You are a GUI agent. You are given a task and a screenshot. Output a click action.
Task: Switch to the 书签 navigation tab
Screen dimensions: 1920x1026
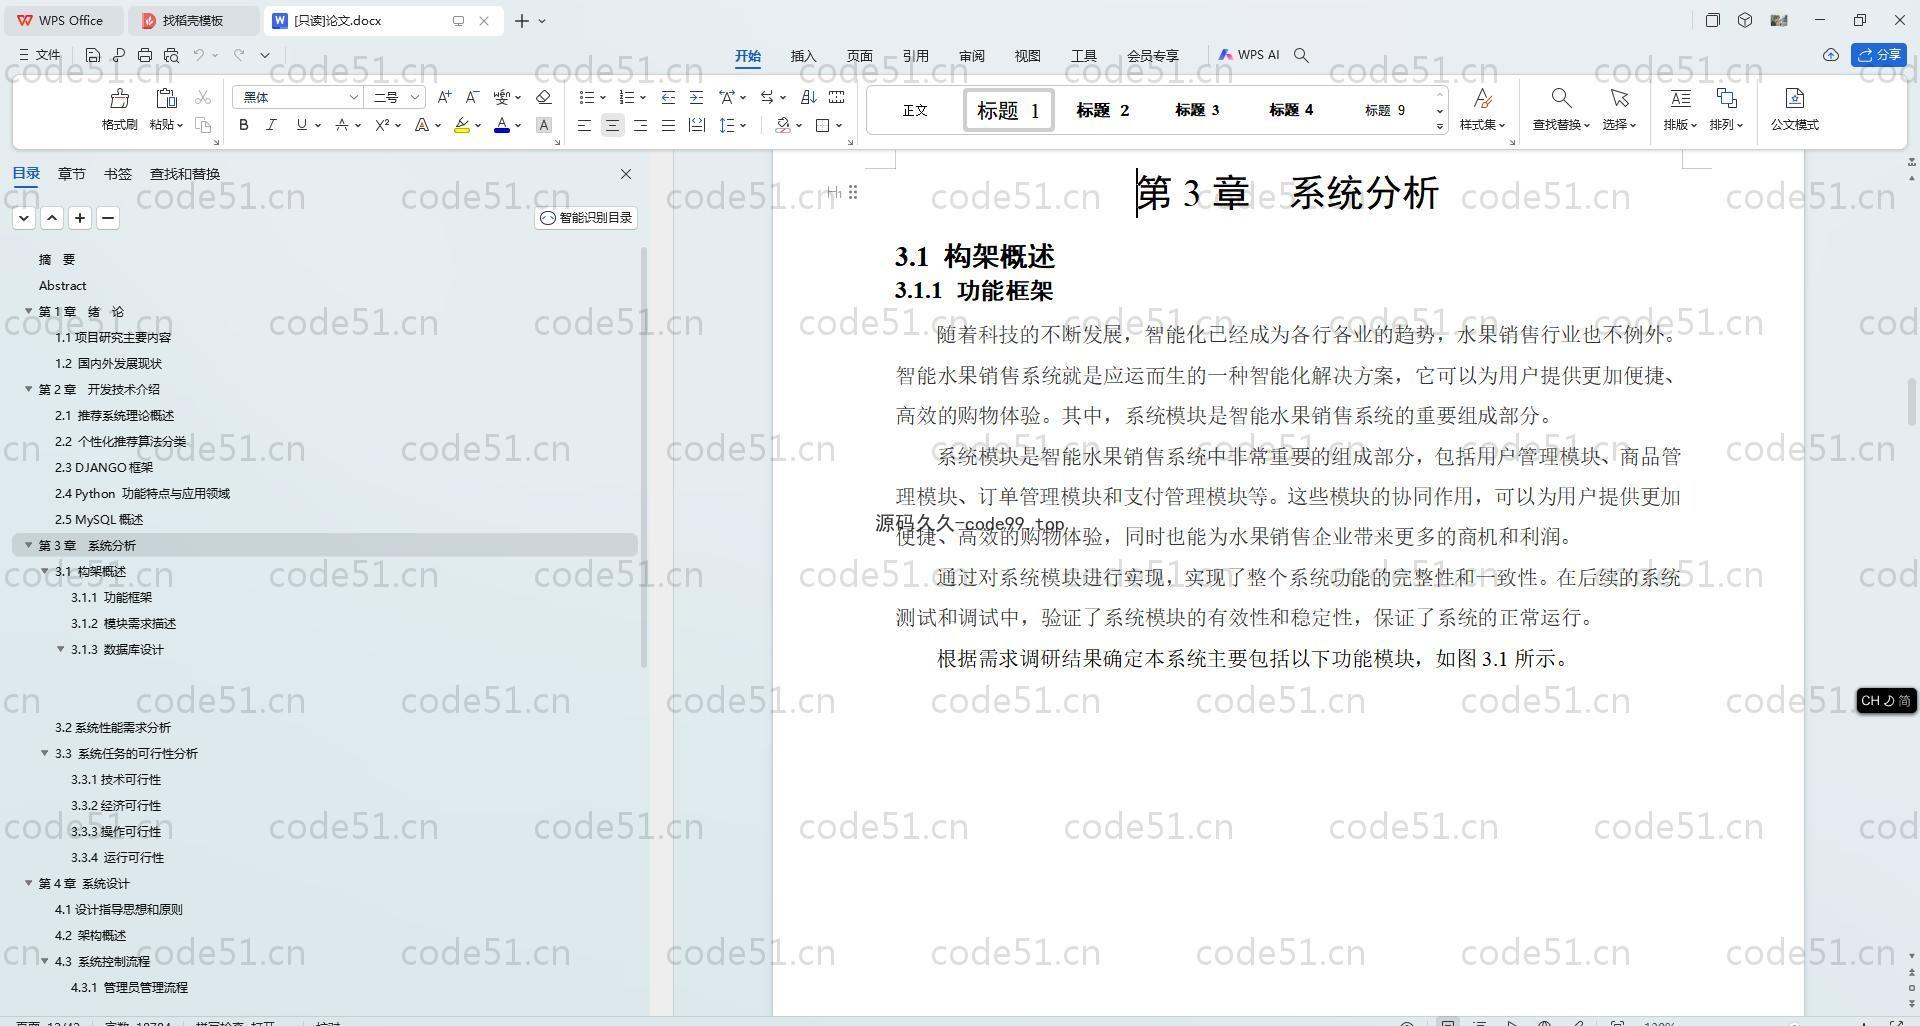[117, 173]
